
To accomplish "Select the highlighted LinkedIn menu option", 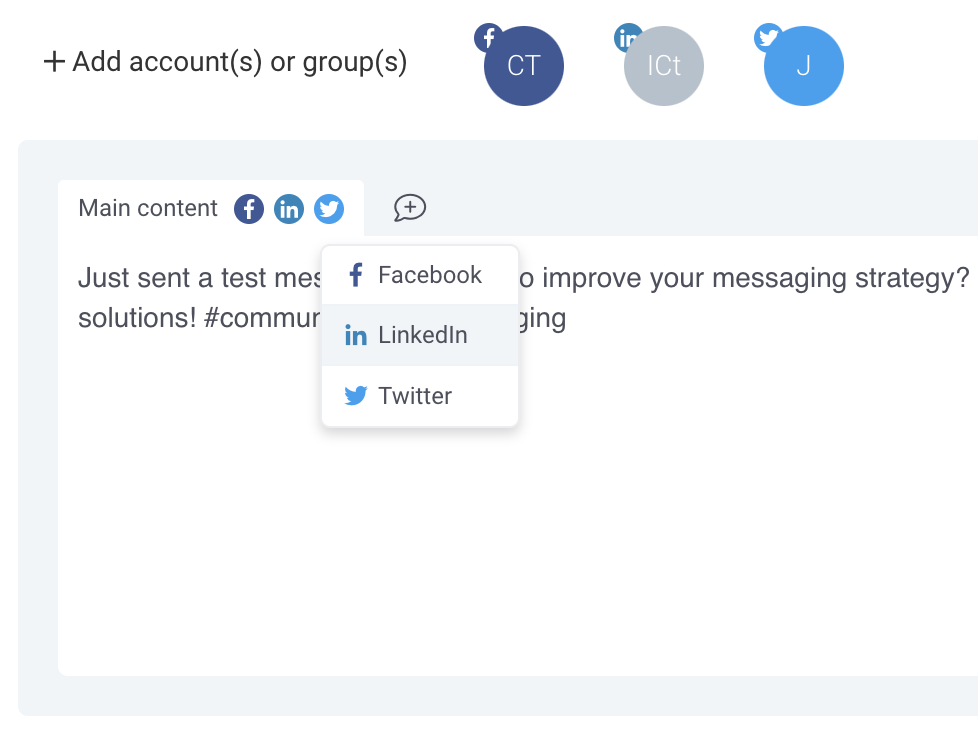I will tap(420, 336).
